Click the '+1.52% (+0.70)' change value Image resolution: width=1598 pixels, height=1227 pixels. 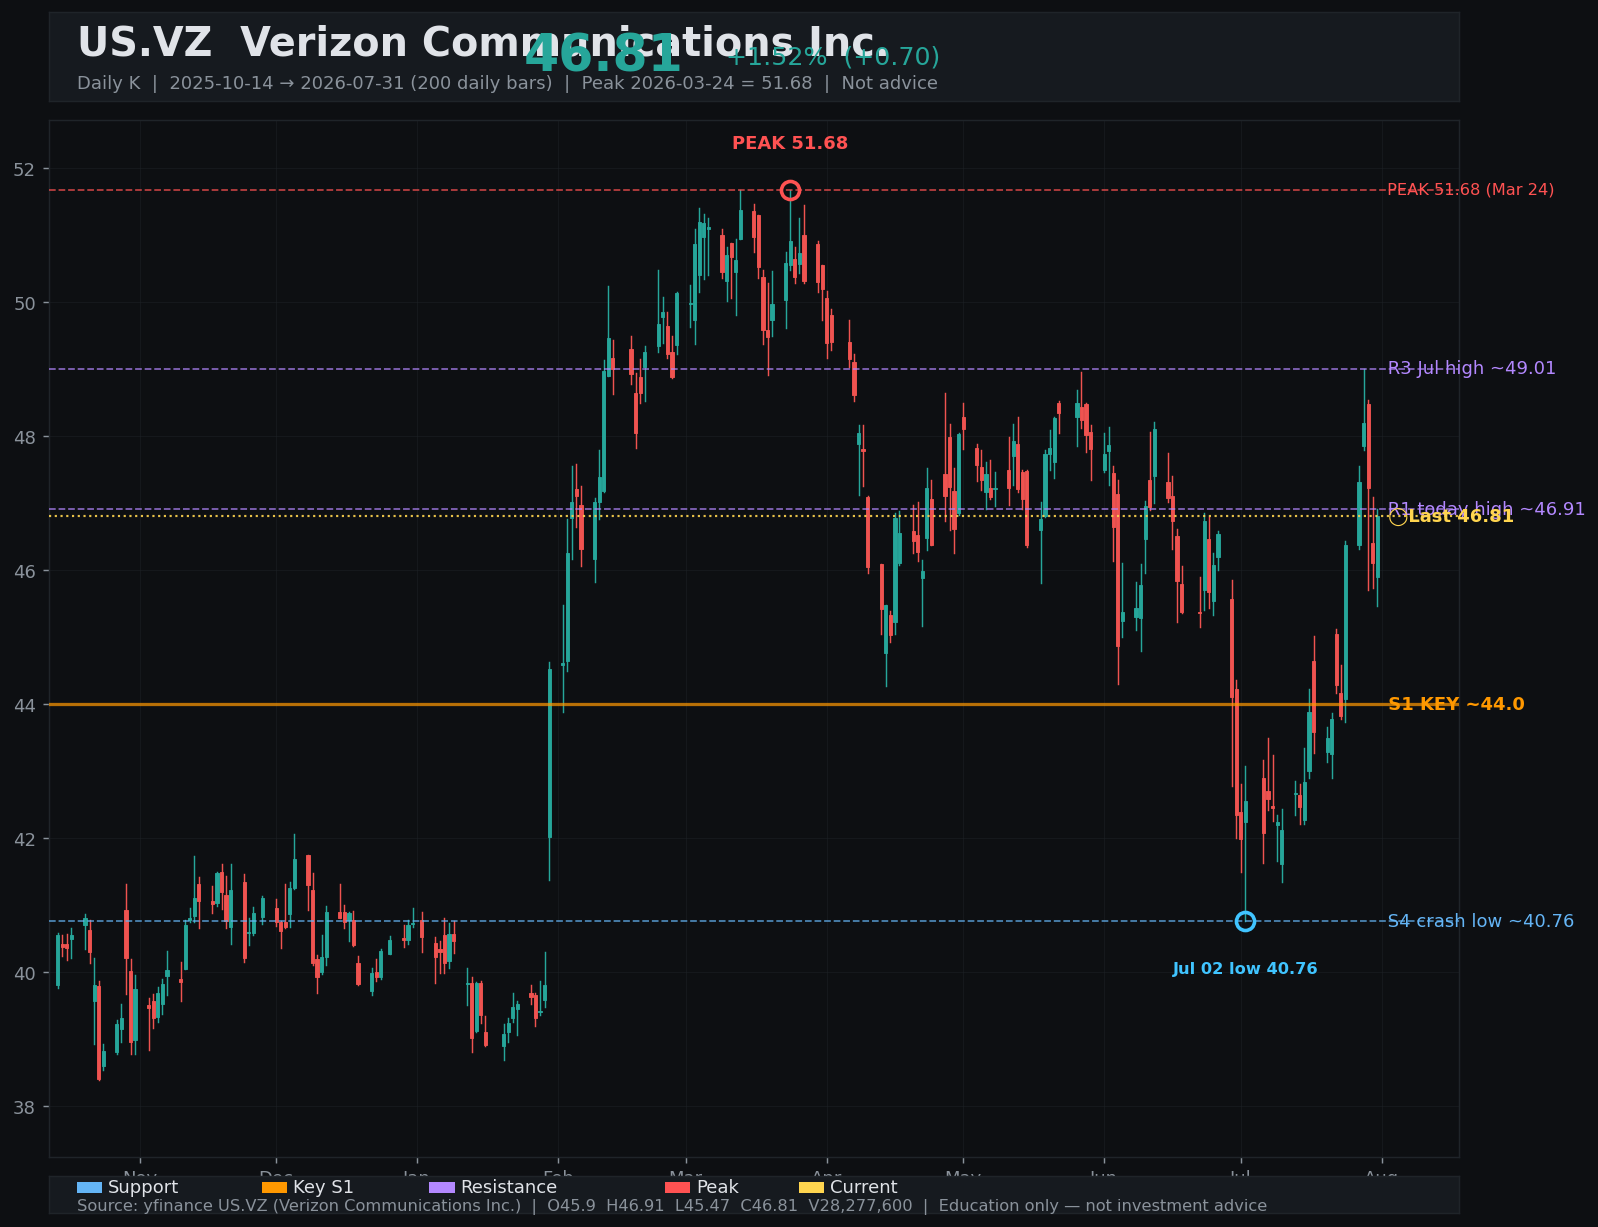point(833,57)
